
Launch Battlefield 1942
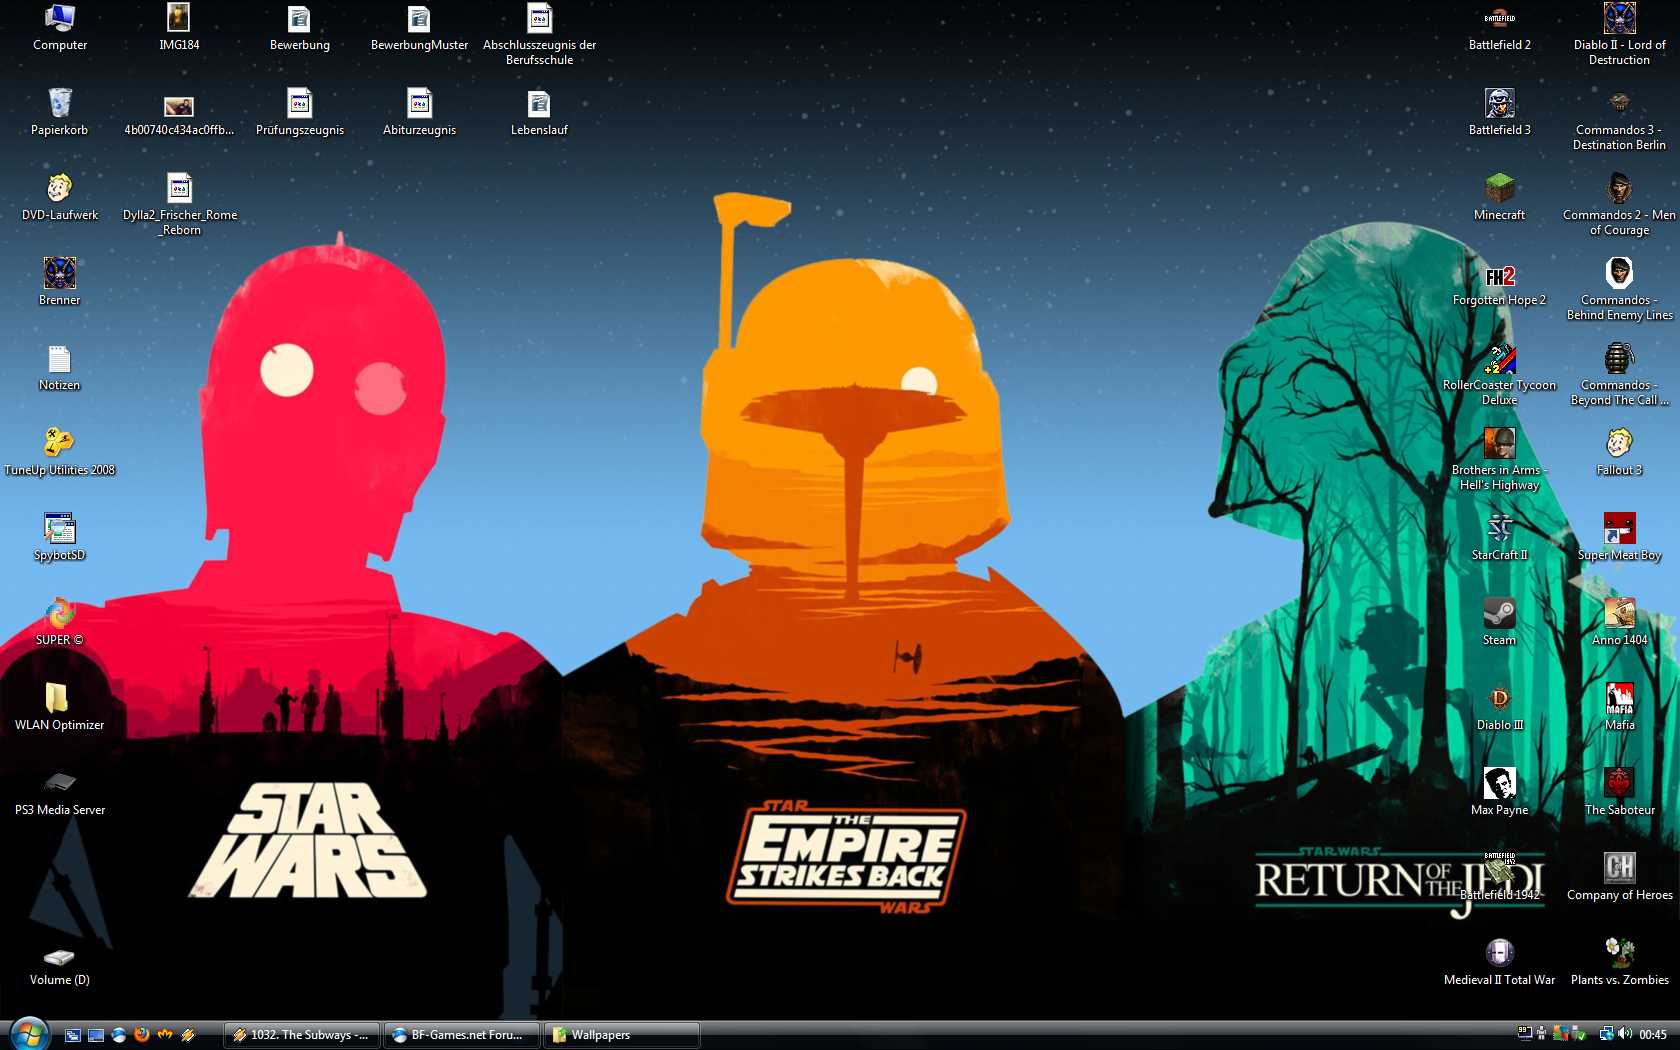coord(1499,878)
